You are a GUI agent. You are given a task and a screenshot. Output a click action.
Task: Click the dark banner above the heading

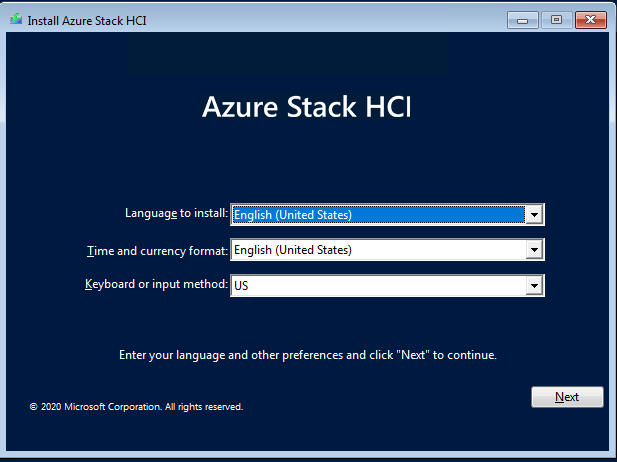(306, 57)
